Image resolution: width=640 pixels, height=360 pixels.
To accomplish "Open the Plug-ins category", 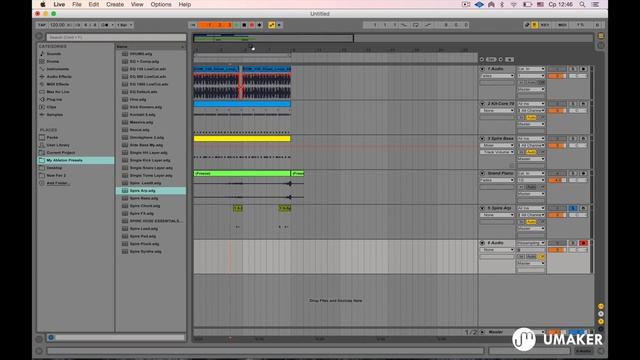I will [54, 99].
